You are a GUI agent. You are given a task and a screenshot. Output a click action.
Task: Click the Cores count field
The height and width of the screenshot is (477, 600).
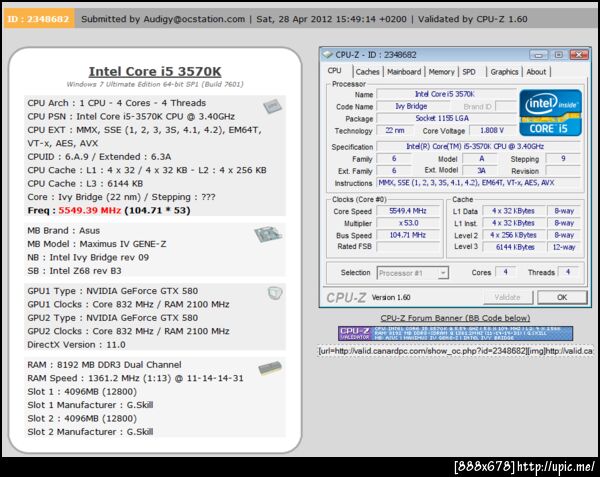point(505,272)
